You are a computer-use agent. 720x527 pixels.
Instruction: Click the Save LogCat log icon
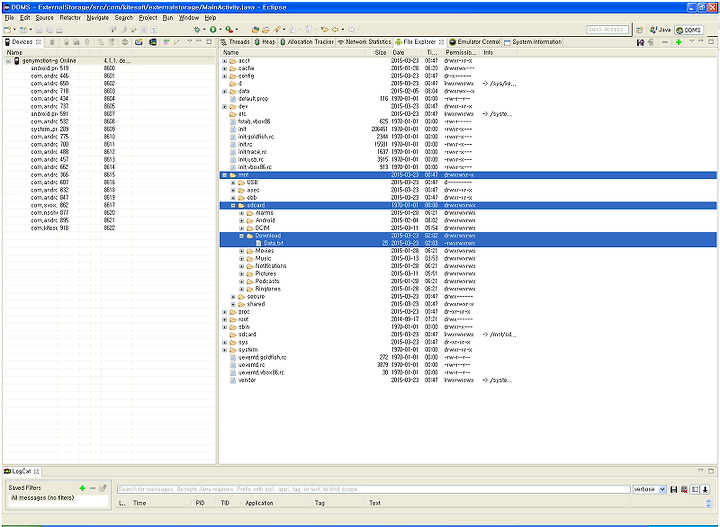click(x=674, y=490)
